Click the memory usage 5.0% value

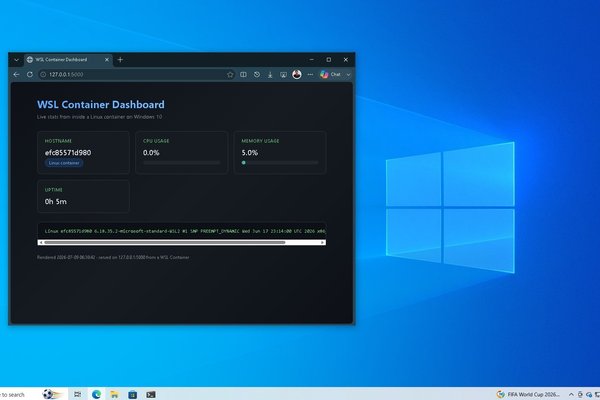click(249, 153)
